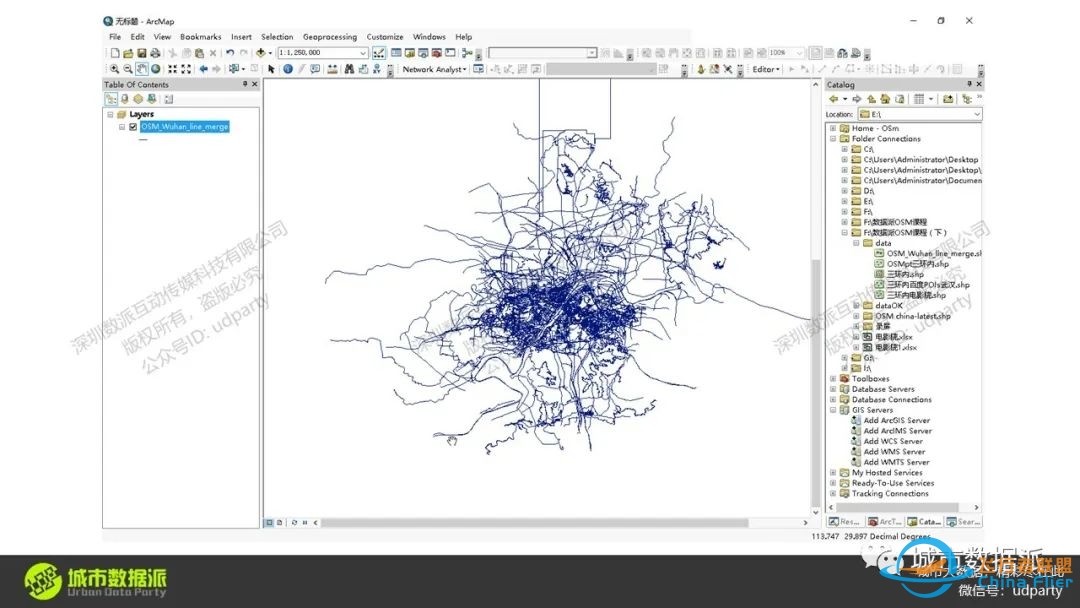This screenshot has width=1080, height=608.
Task: Activate the Pan tool
Action: click(x=142, y=68)
